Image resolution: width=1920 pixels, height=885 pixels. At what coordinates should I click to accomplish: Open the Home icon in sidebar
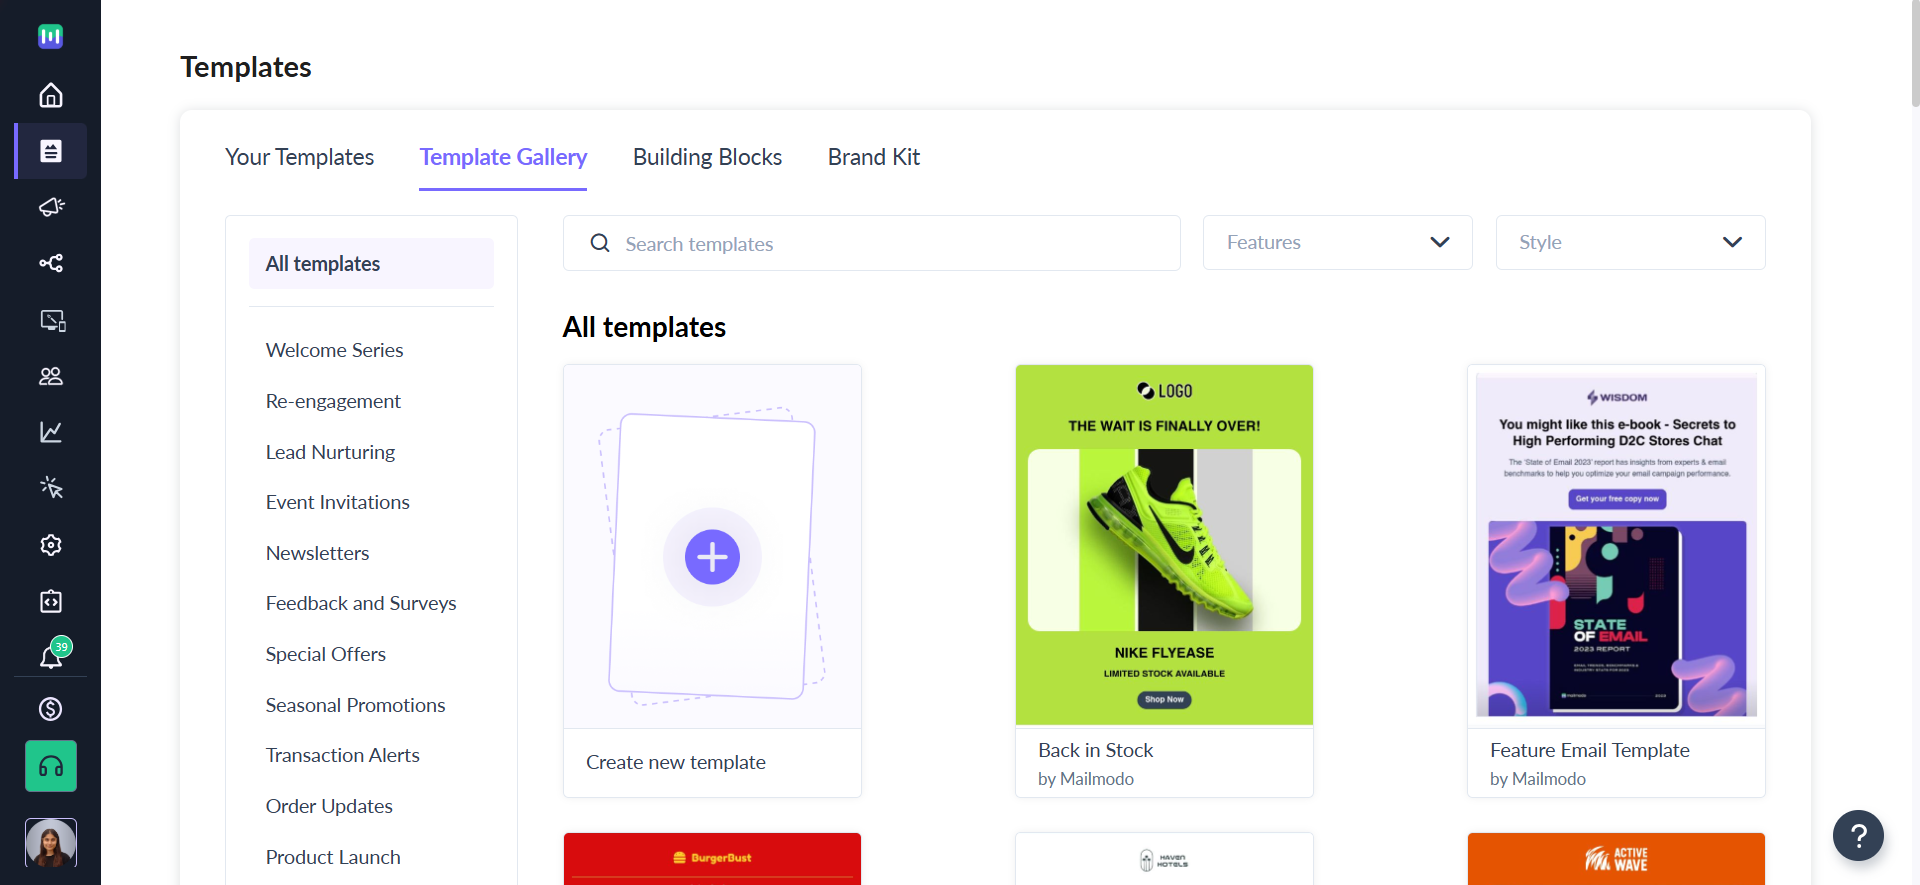[x=51, y=95]
